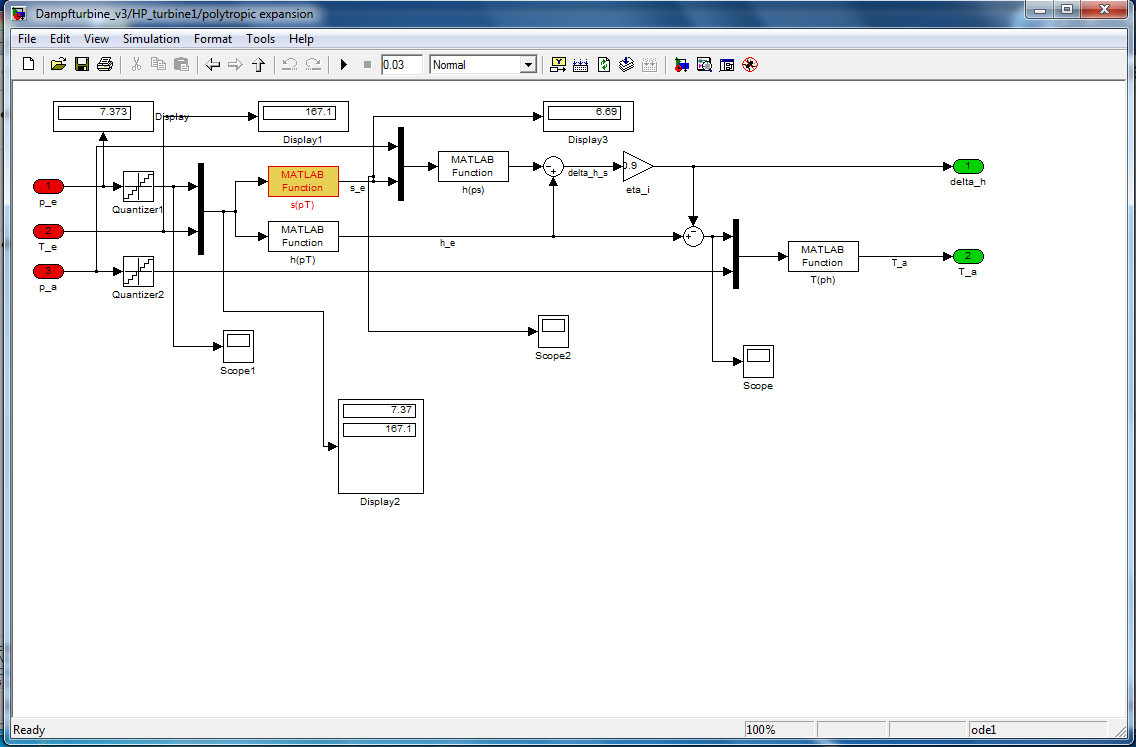Viewport: 1136px width, 747px height.
Task: Open the Format menu
Action: [213, 39]
